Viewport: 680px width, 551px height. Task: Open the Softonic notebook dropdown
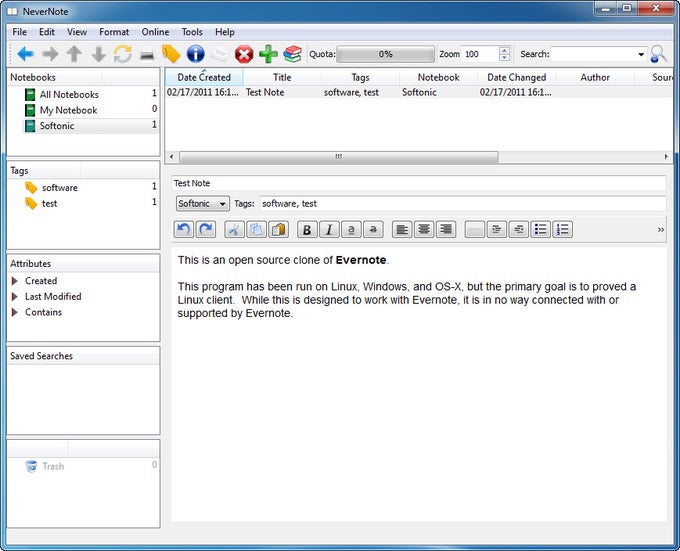[203, 203]
